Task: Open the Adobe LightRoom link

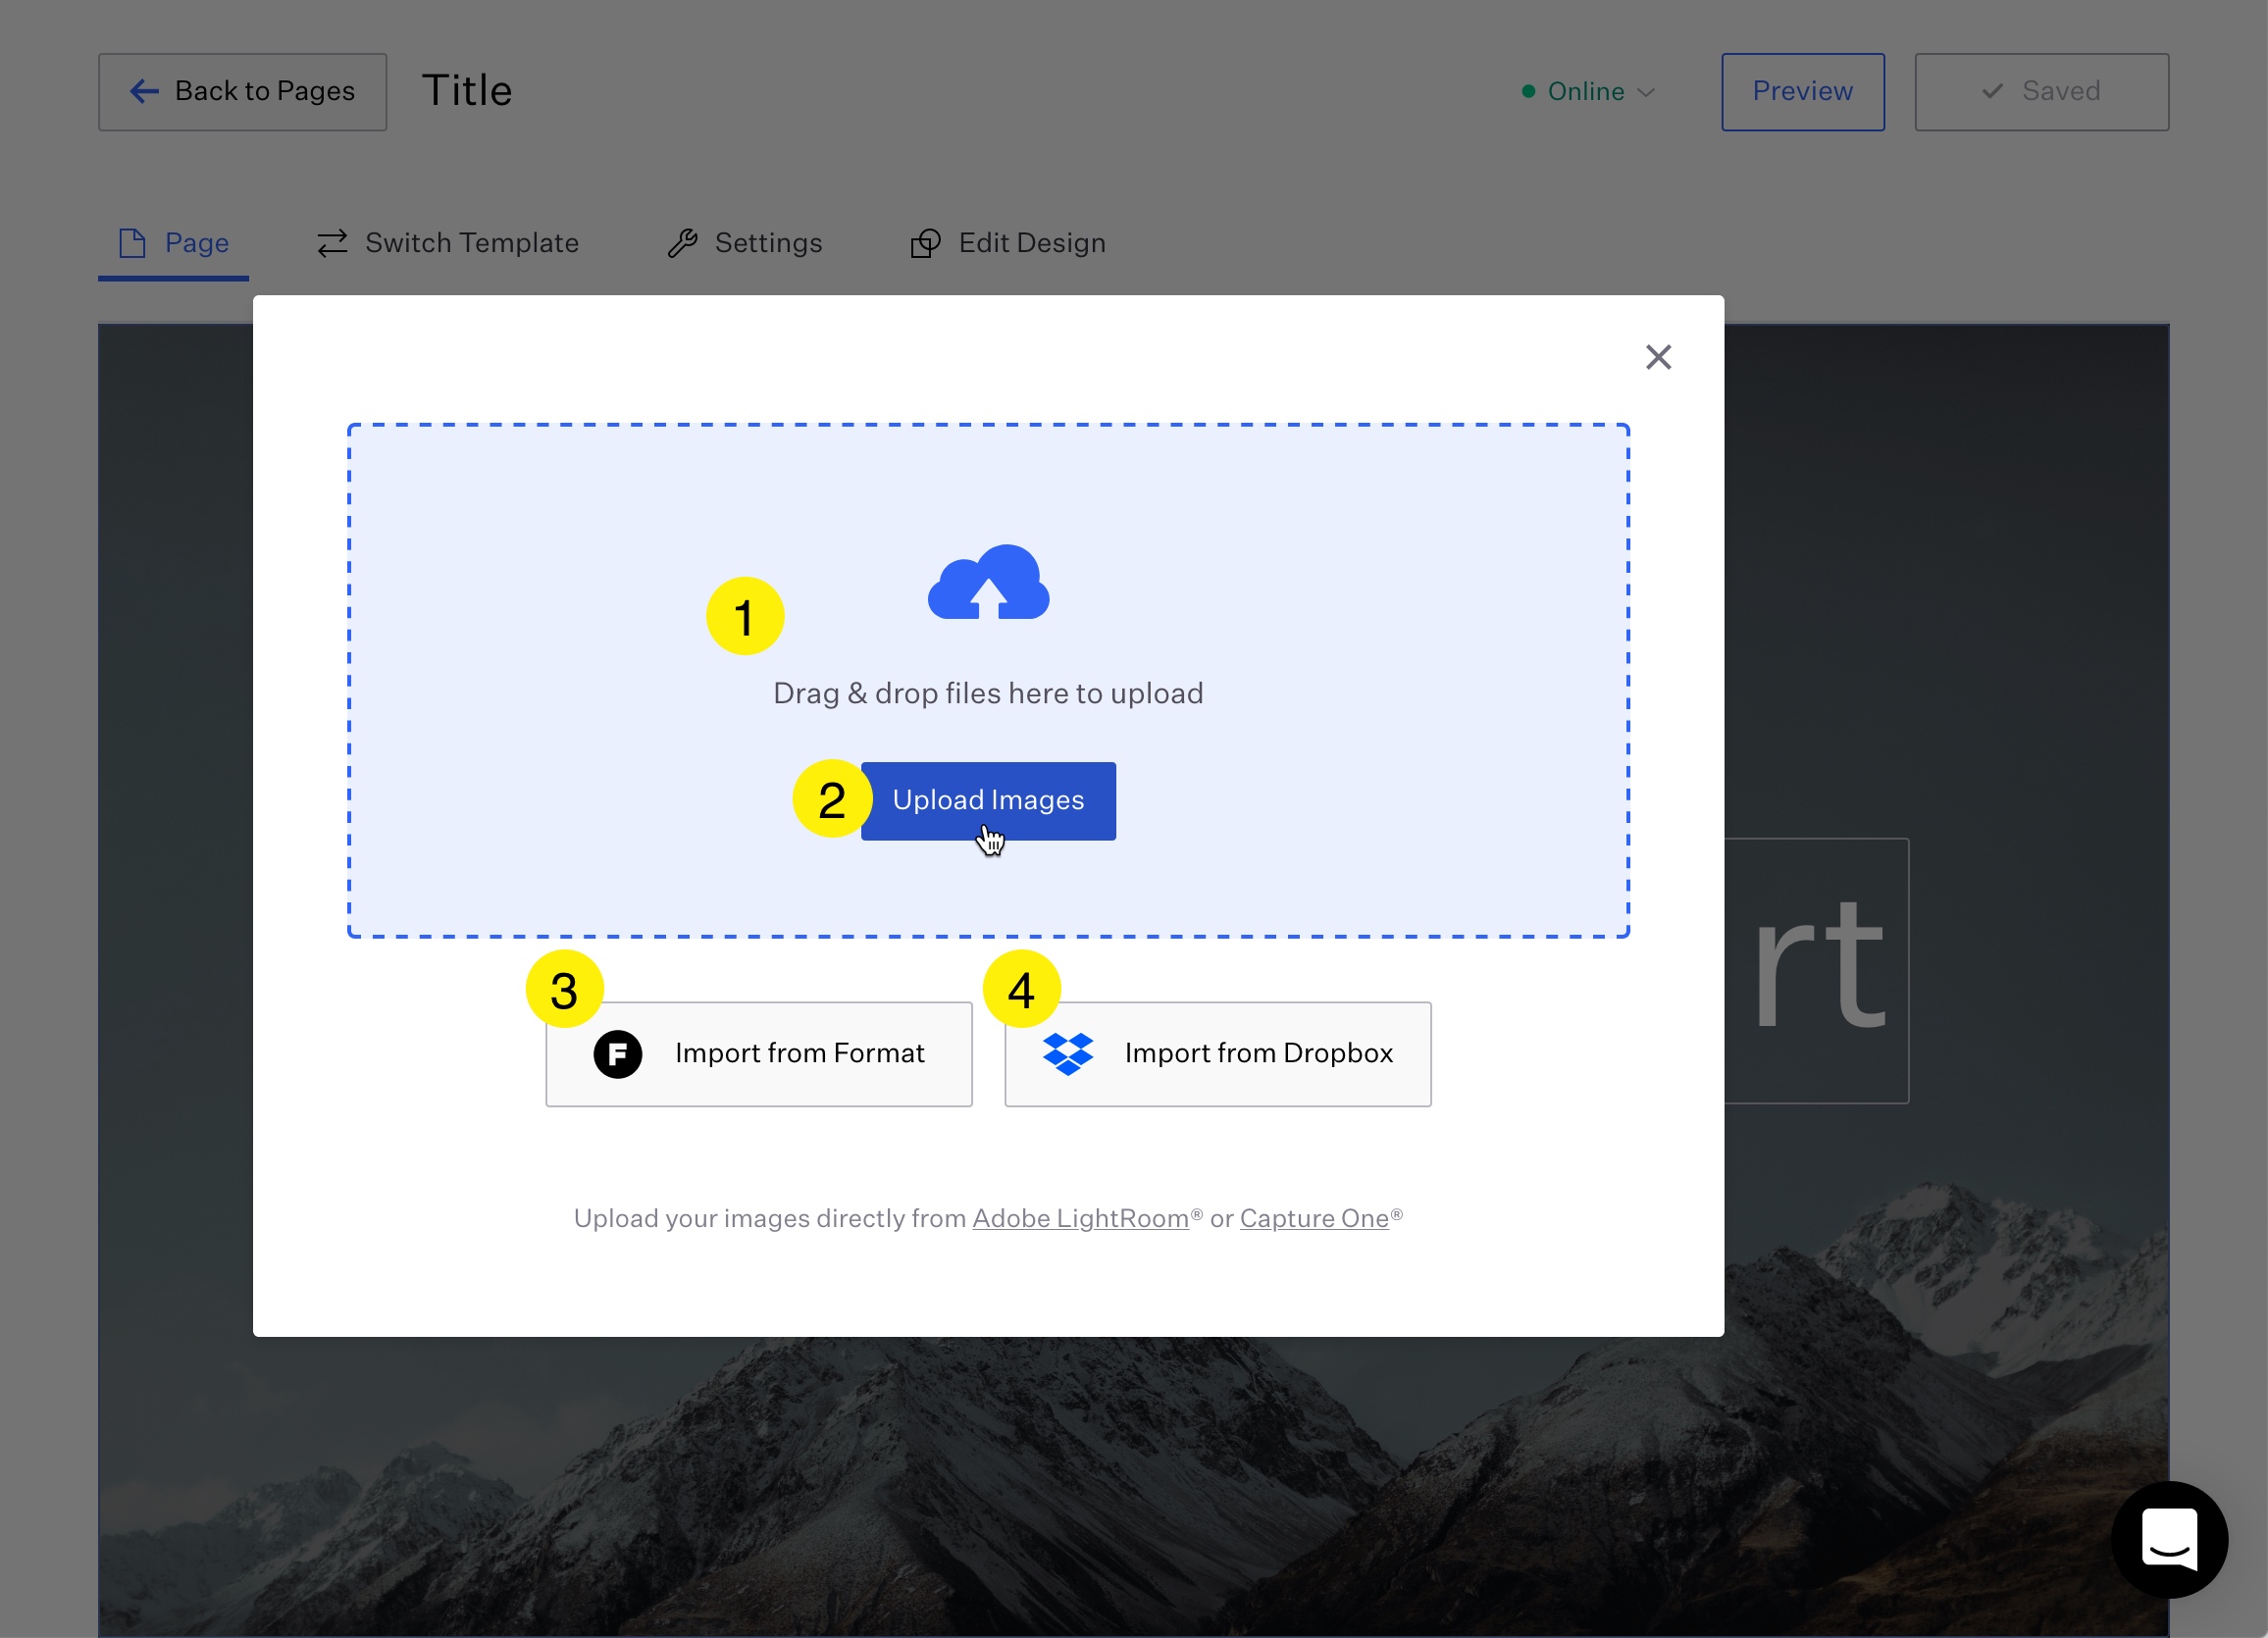Action: tap(1080, 1218)
